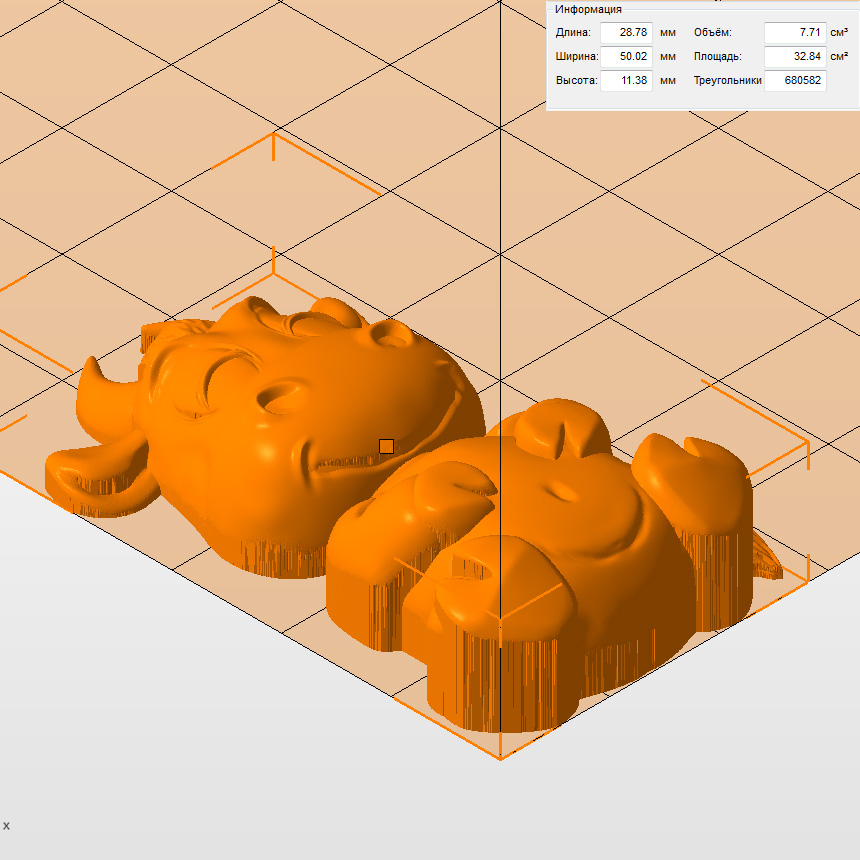Click the x axis label in the corner
The width and height of the screenshot is (860, 860).
click(x=6, y=826)
